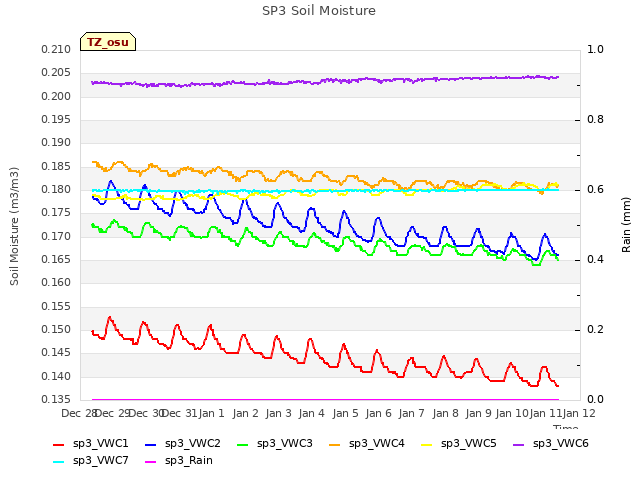Click the red sp3_VWC1 legend swatch
The image size is (640, 480).
[59, 445]
